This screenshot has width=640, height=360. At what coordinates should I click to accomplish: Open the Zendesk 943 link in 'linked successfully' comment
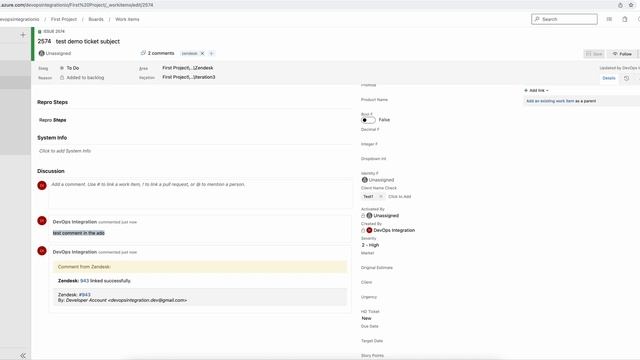click(x=84, y=281)
